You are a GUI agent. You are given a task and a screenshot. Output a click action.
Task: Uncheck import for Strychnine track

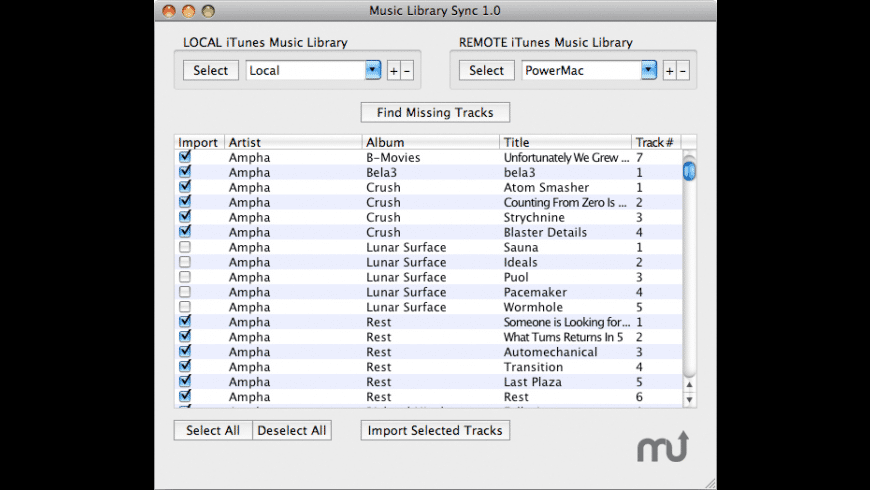pyautogui.click(x=185, y=217)
